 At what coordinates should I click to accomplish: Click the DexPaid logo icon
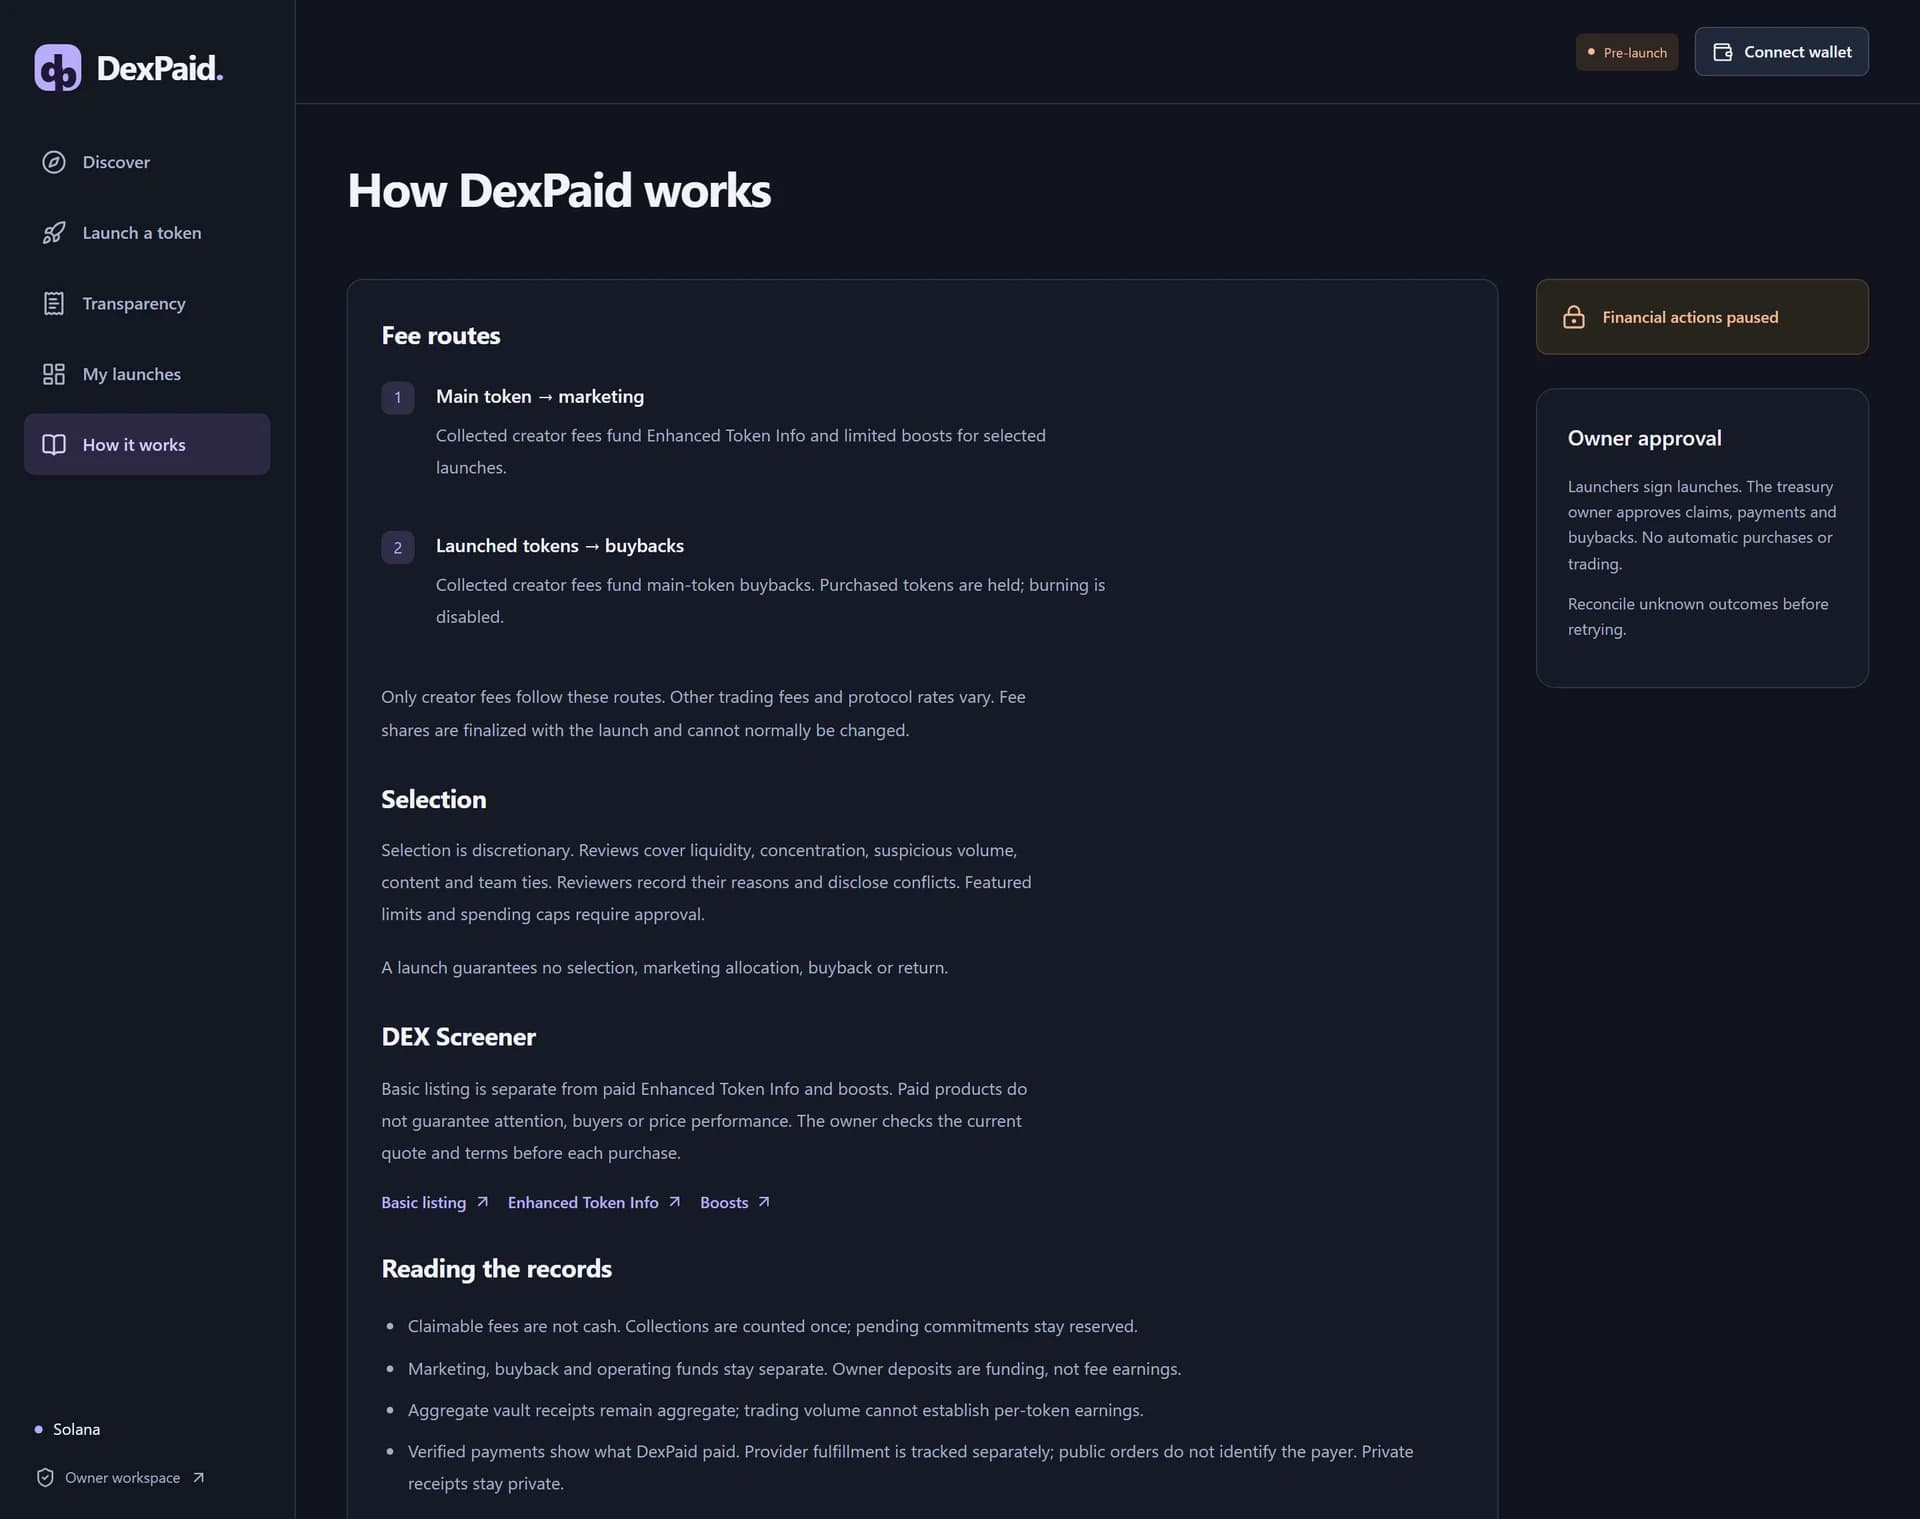click(57, 68)
